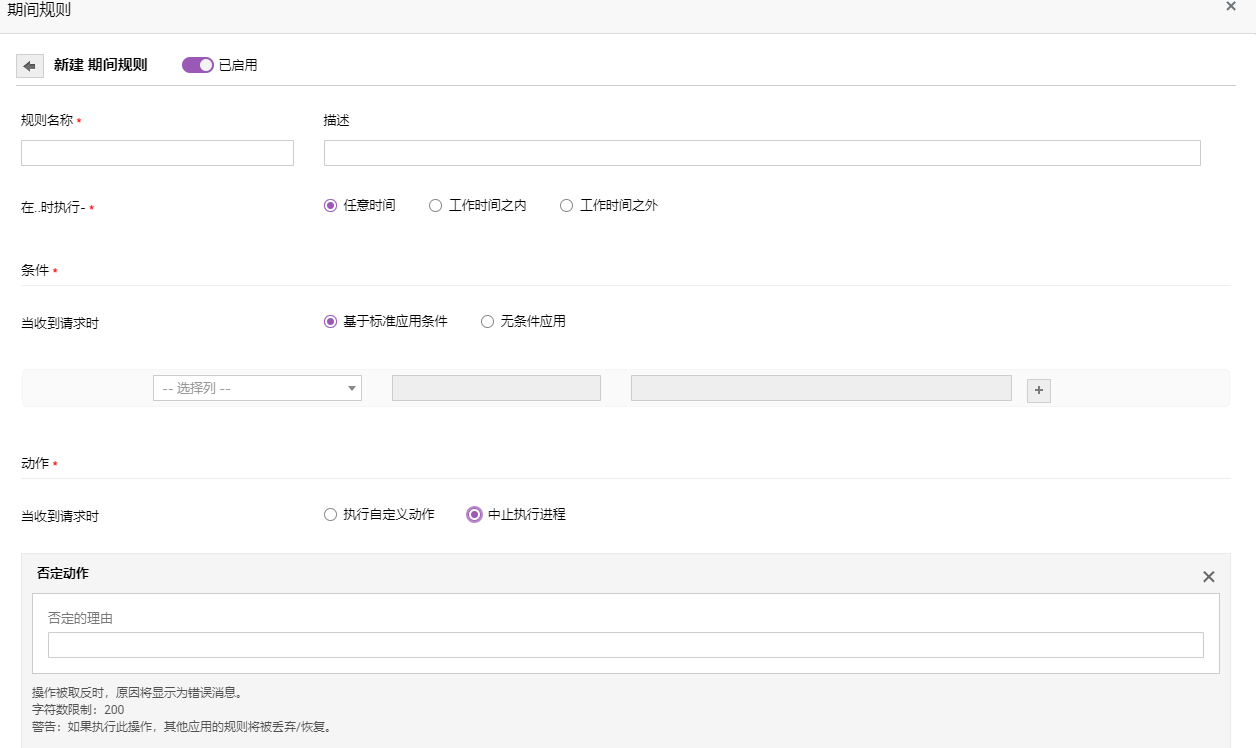The image size is (1256, 748).
Task: Select the 无条件应用 radio button
Action: pyautogui.click(x=488, y=322)
